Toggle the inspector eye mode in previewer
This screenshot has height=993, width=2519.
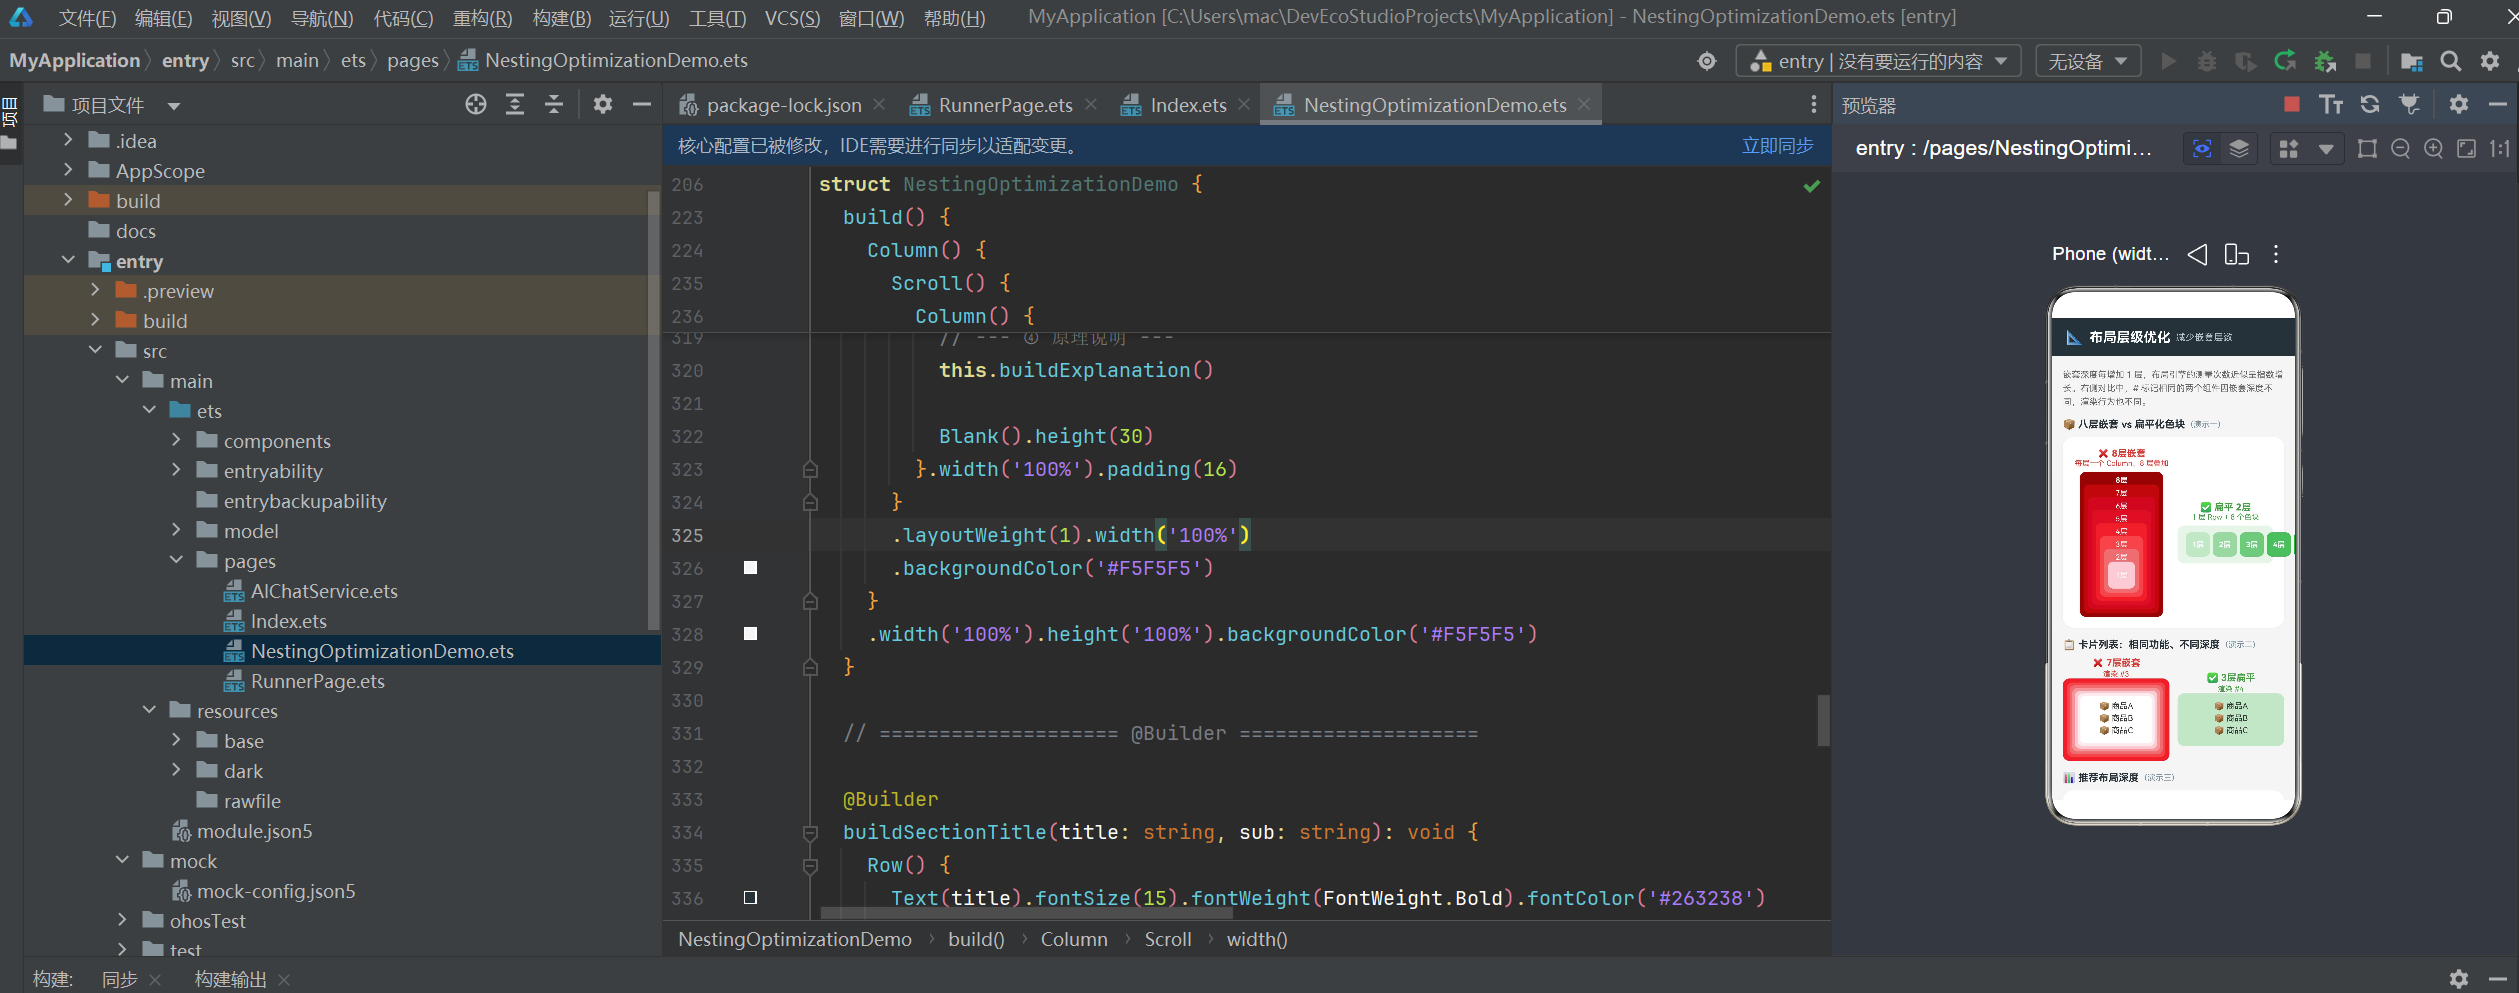2202,148
